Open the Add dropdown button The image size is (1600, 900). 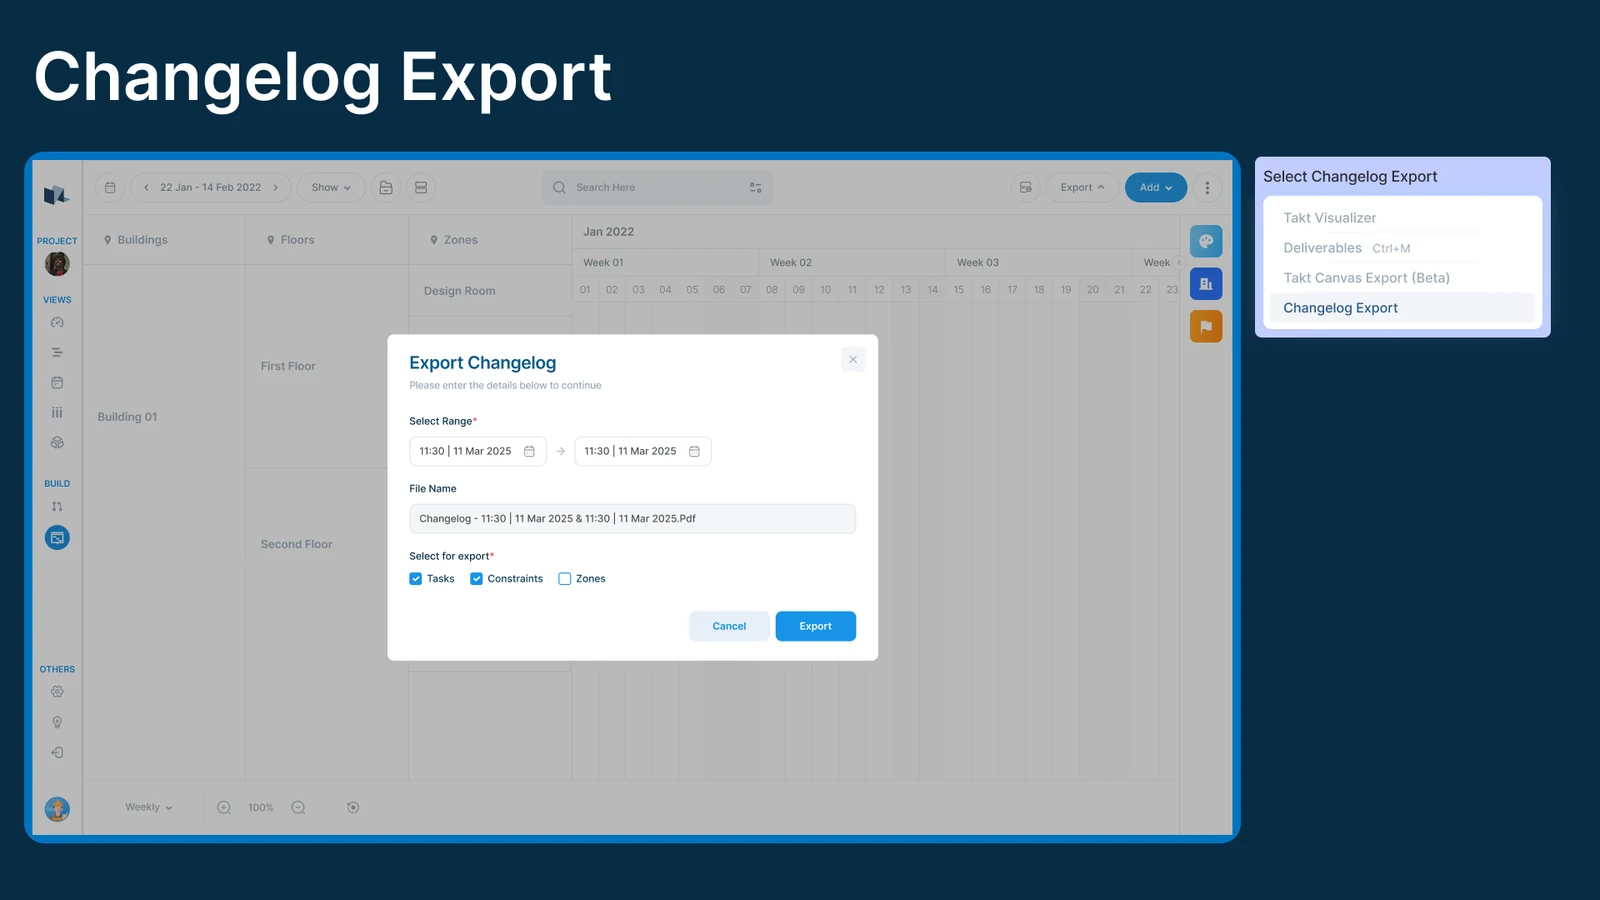(x=1156, y=187)
